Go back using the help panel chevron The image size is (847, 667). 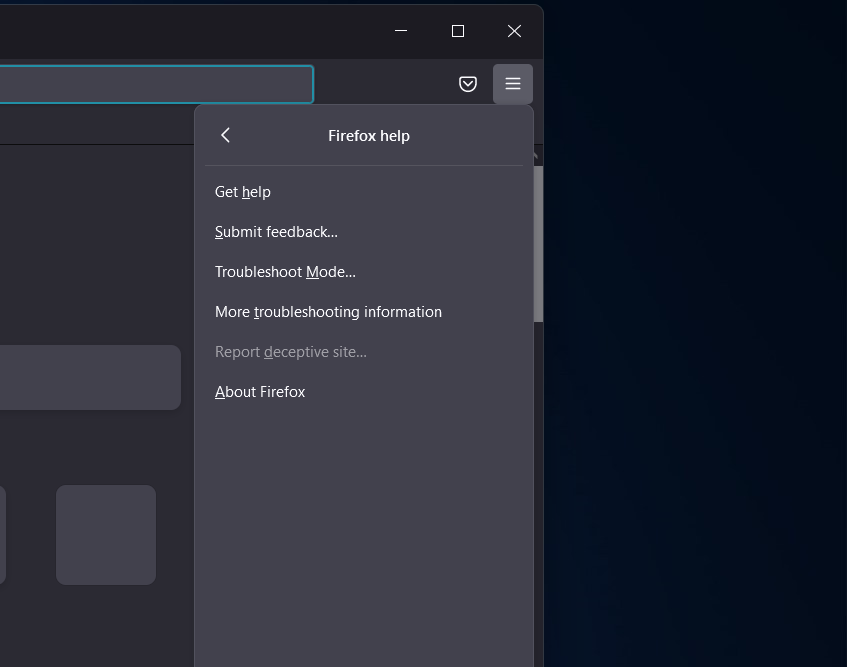(x=226, y=135)
